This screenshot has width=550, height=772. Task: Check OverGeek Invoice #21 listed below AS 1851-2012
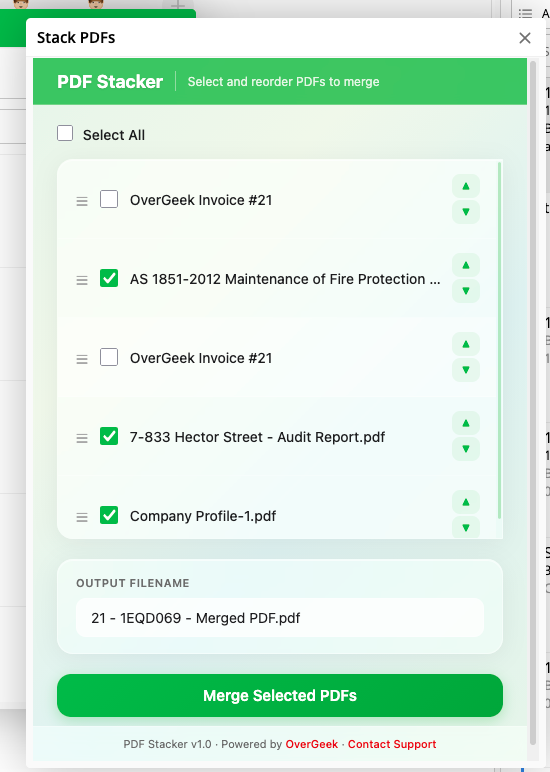click(x=109, y=357)
